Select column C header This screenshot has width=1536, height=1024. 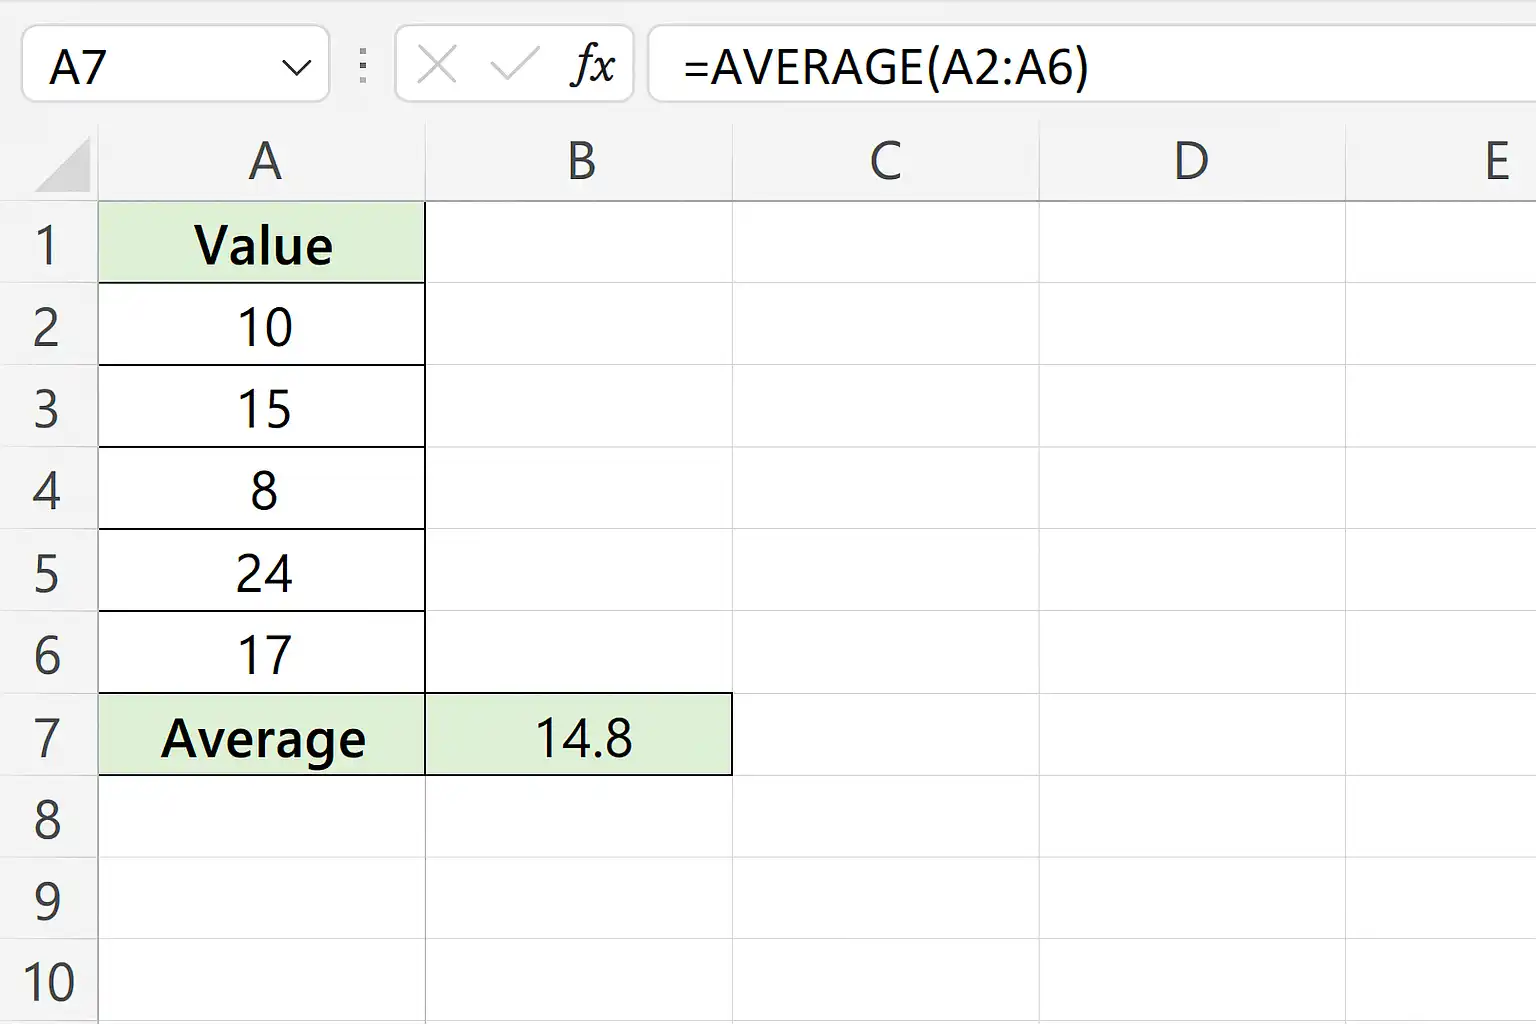[886, 162]
